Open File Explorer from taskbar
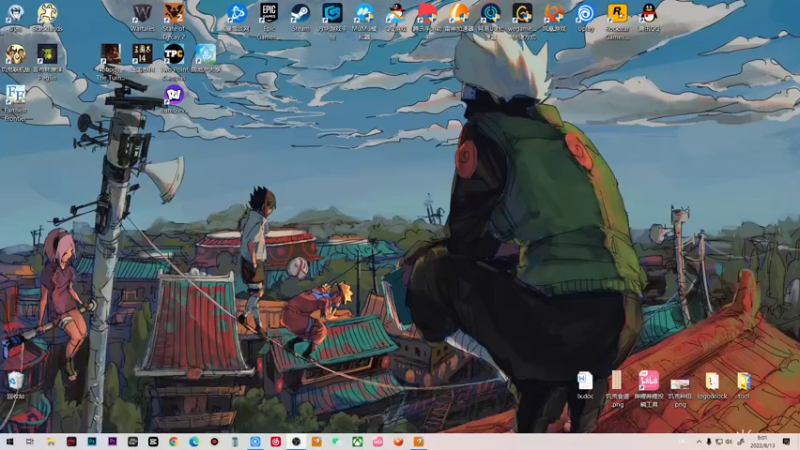Screen dimensions: 800x450 pos(51,442)
